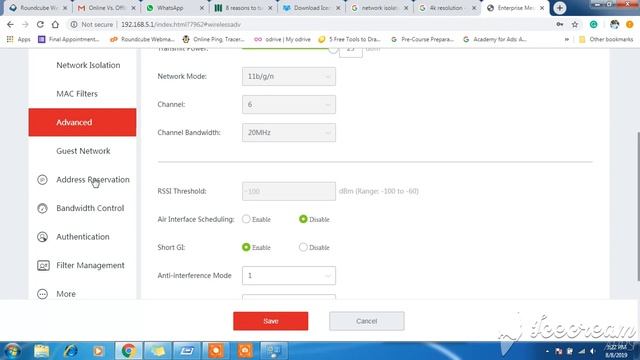The width and height of the screenshot is (640, 360).
Task: Open Other bookmarks folder
Action: pos(606,39)
